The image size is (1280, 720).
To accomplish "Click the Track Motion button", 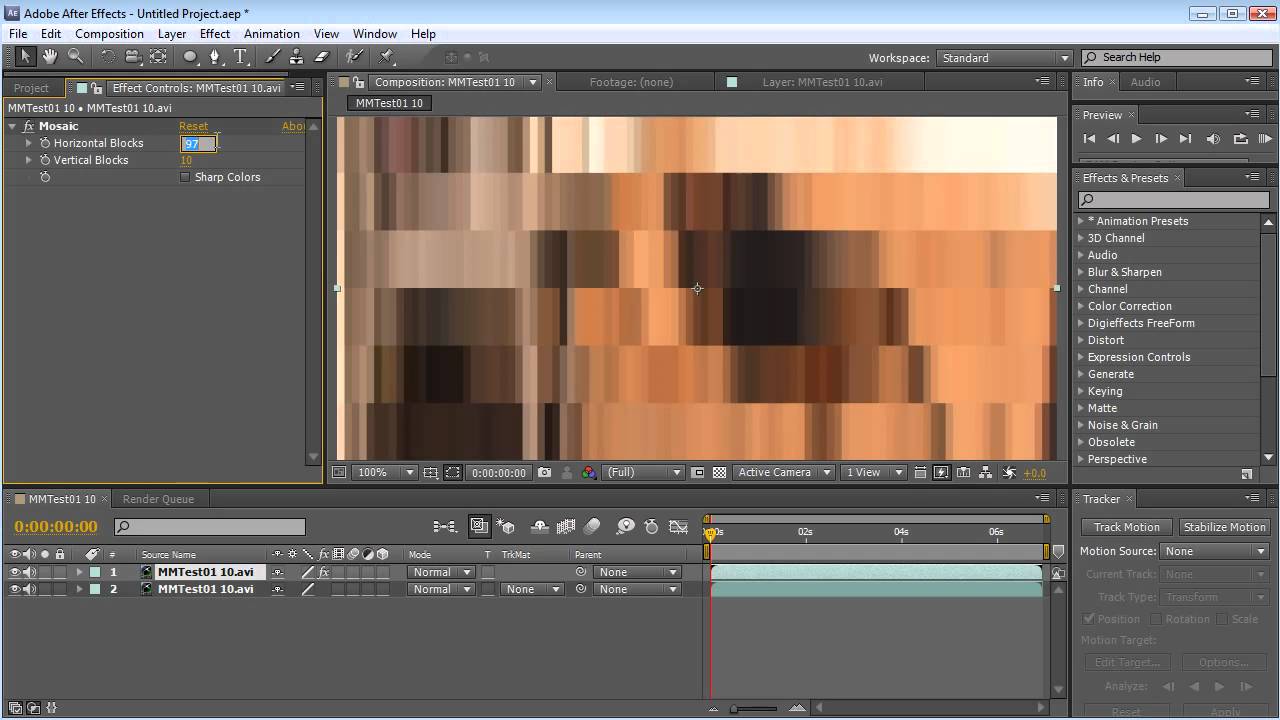I will pyautogui.click(x=1126, y=527).
